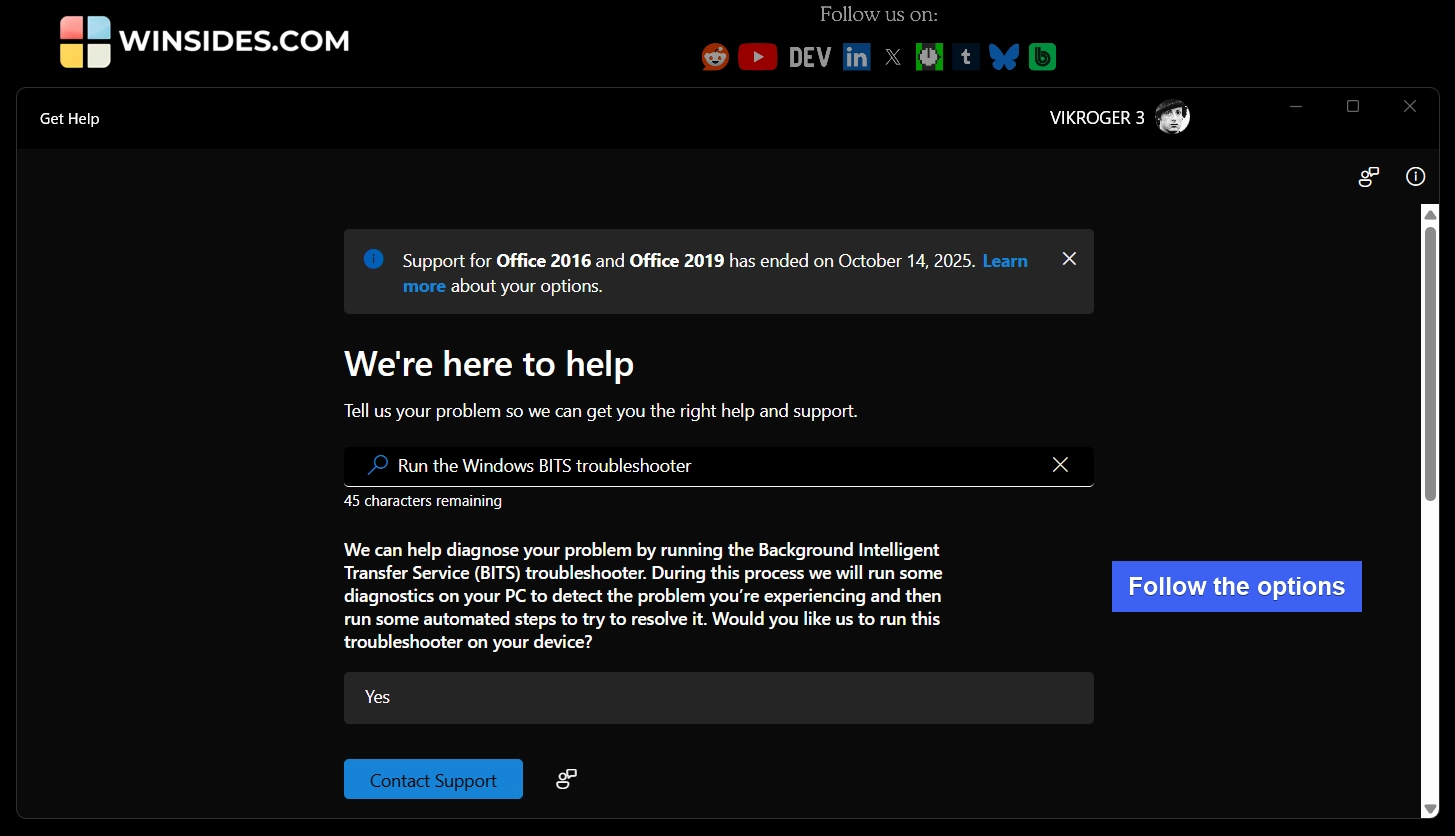Click the magnifier icon in the search box
Screen dimensions: 1455x836
pos(378,465)
